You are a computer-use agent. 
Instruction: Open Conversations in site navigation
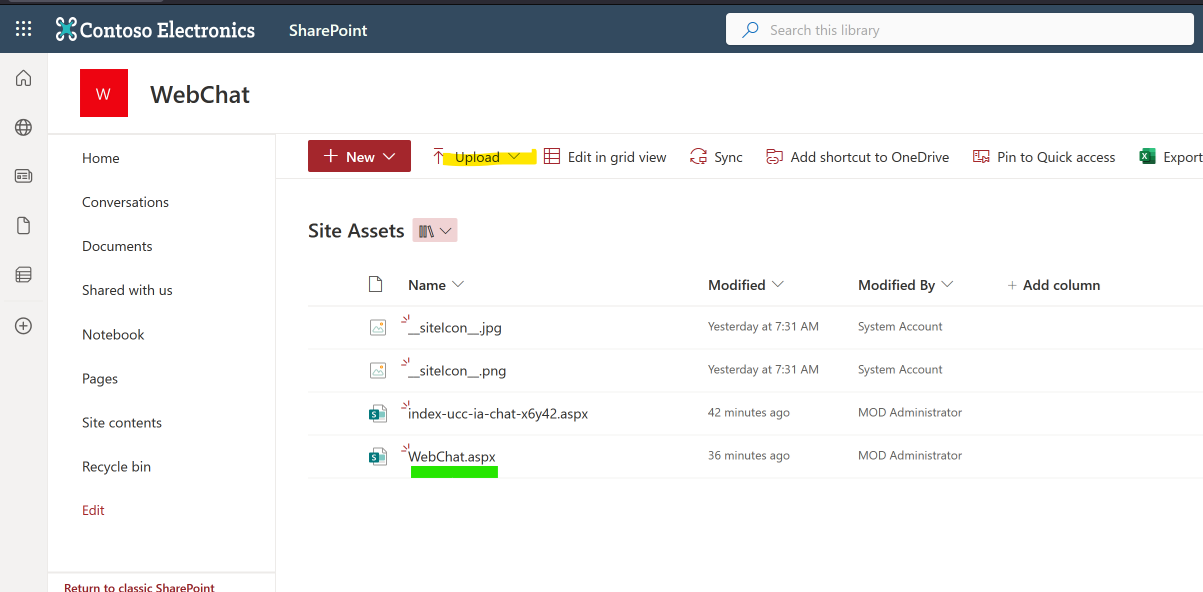tap(125, 202)
